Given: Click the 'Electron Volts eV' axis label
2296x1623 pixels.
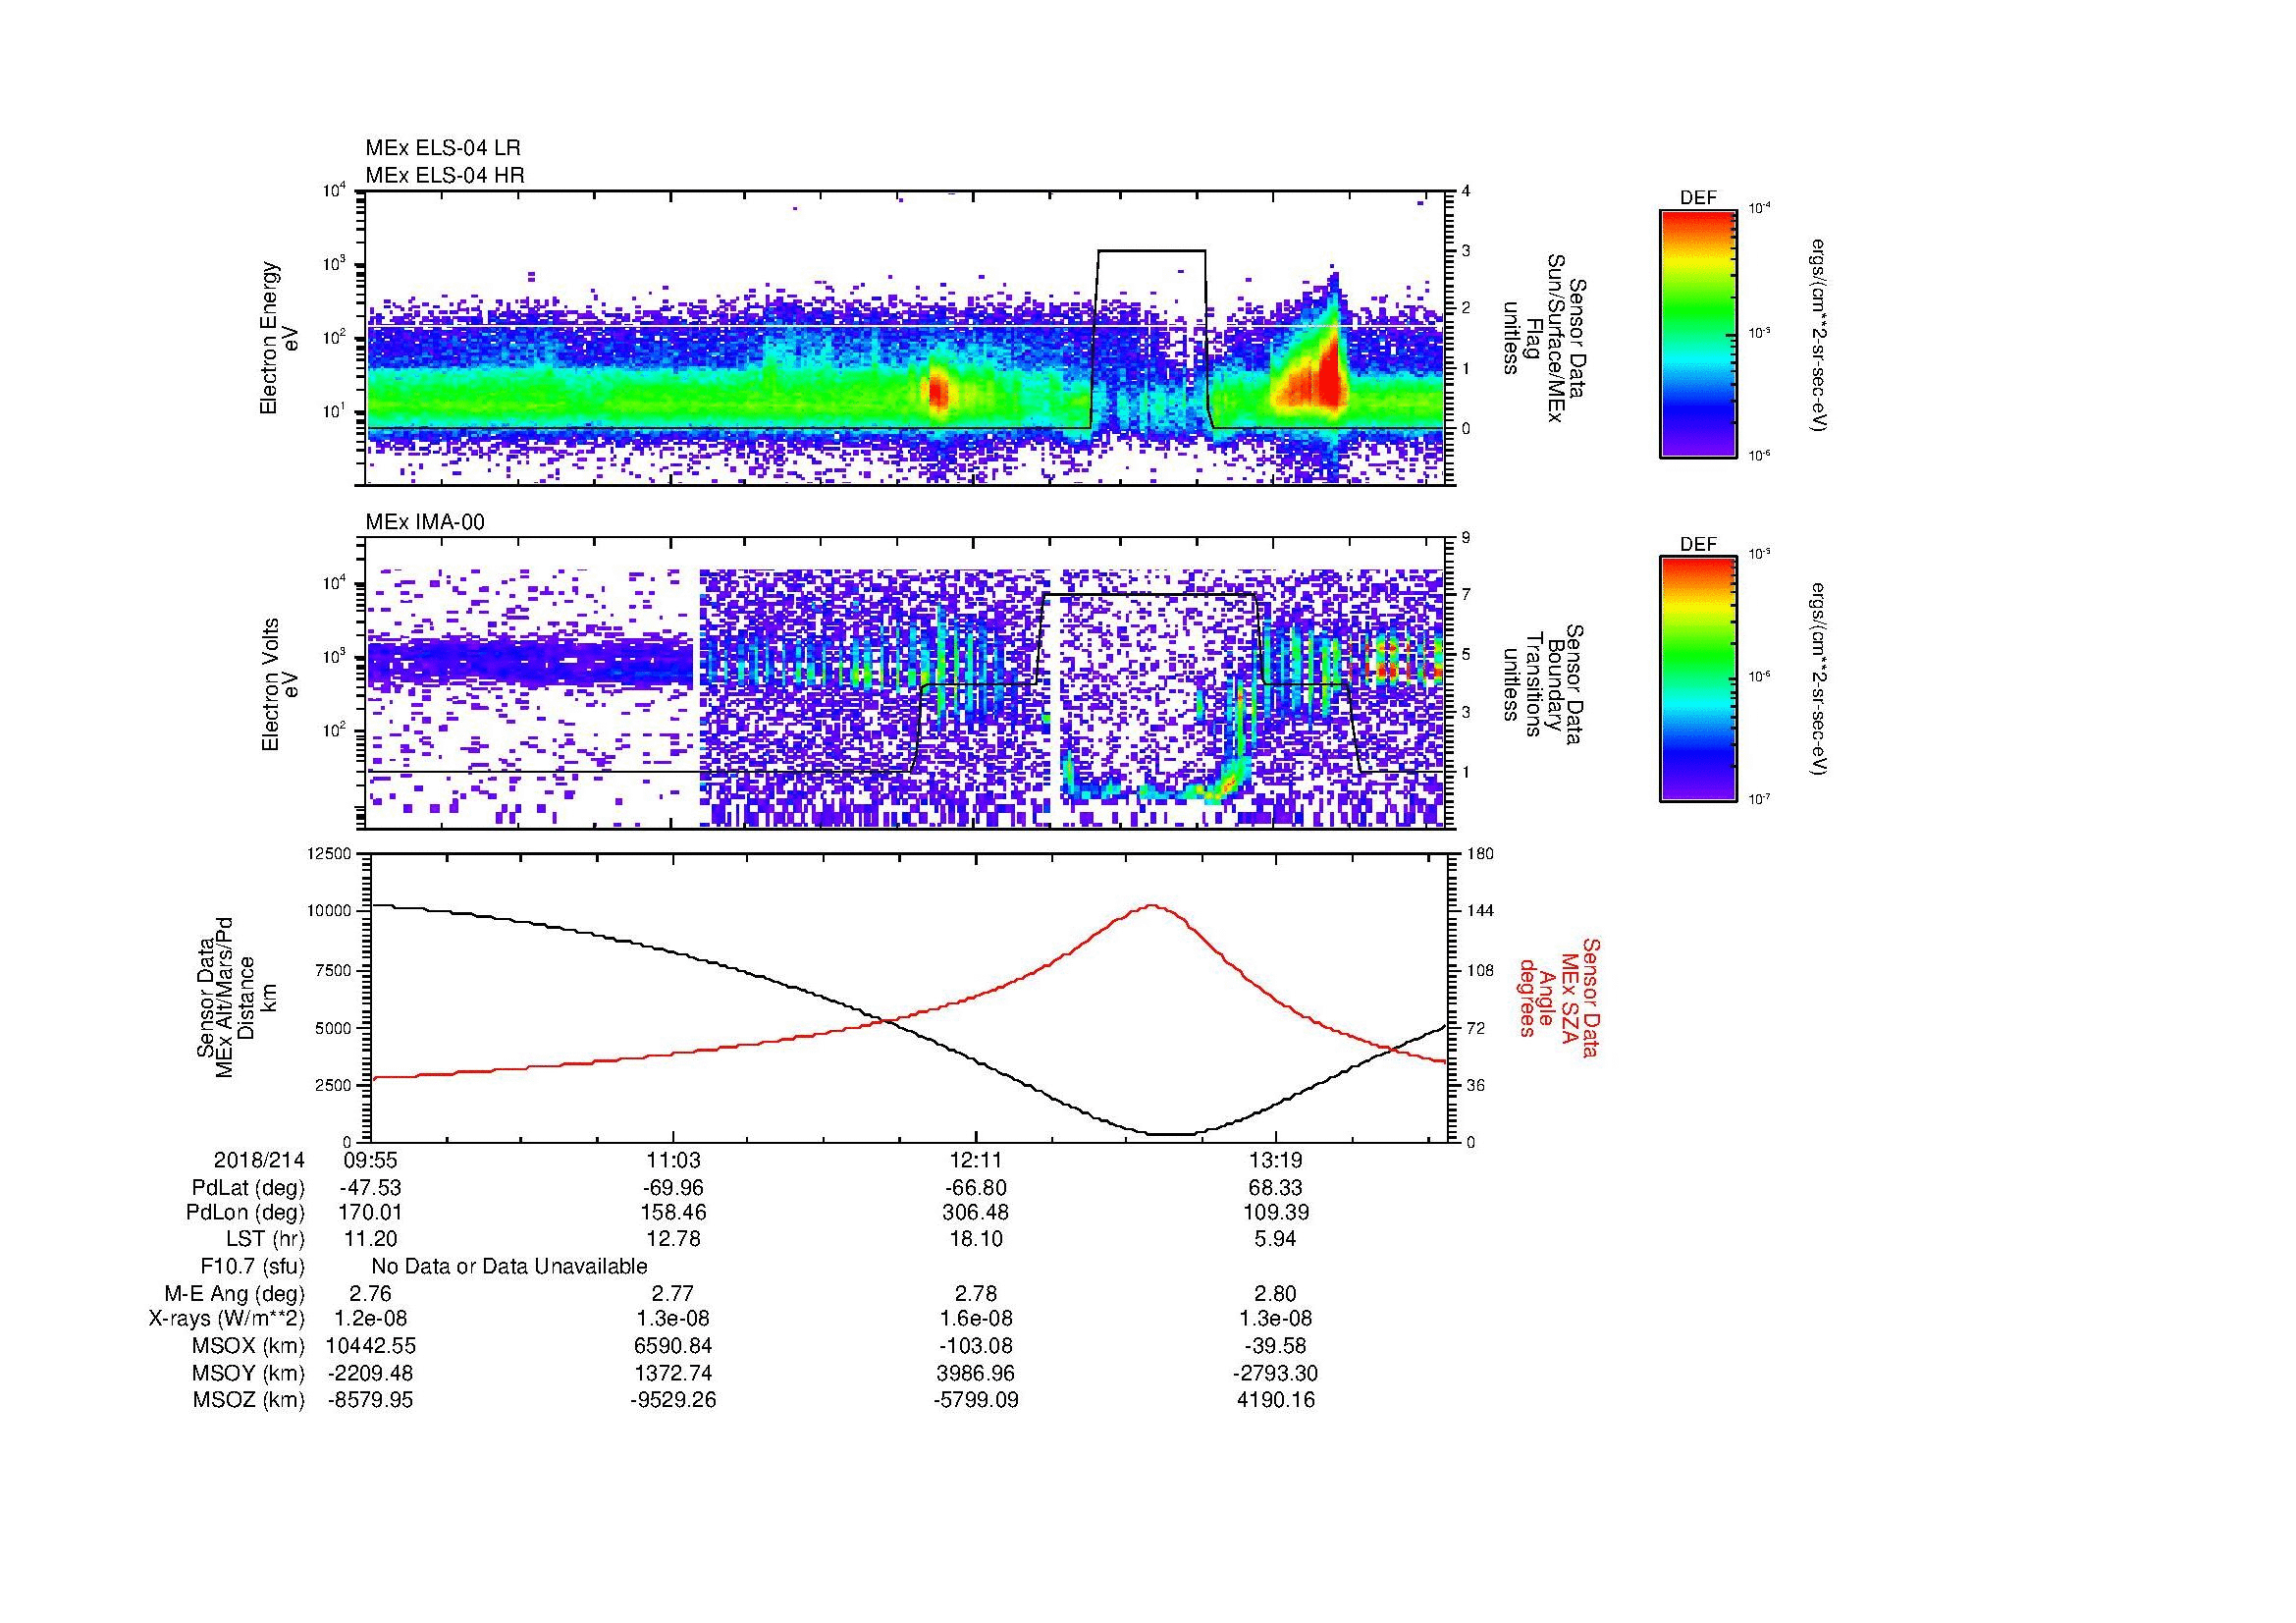Looking at the screenshot, I should (x=279, y=685).
